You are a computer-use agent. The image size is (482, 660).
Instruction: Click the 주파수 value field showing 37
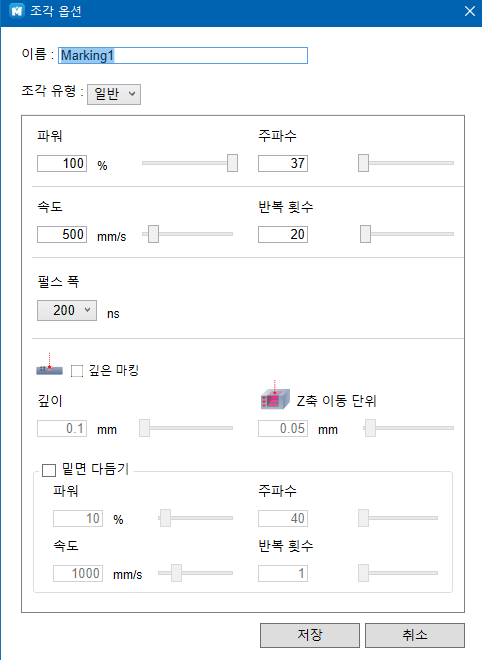click(283, 163)
